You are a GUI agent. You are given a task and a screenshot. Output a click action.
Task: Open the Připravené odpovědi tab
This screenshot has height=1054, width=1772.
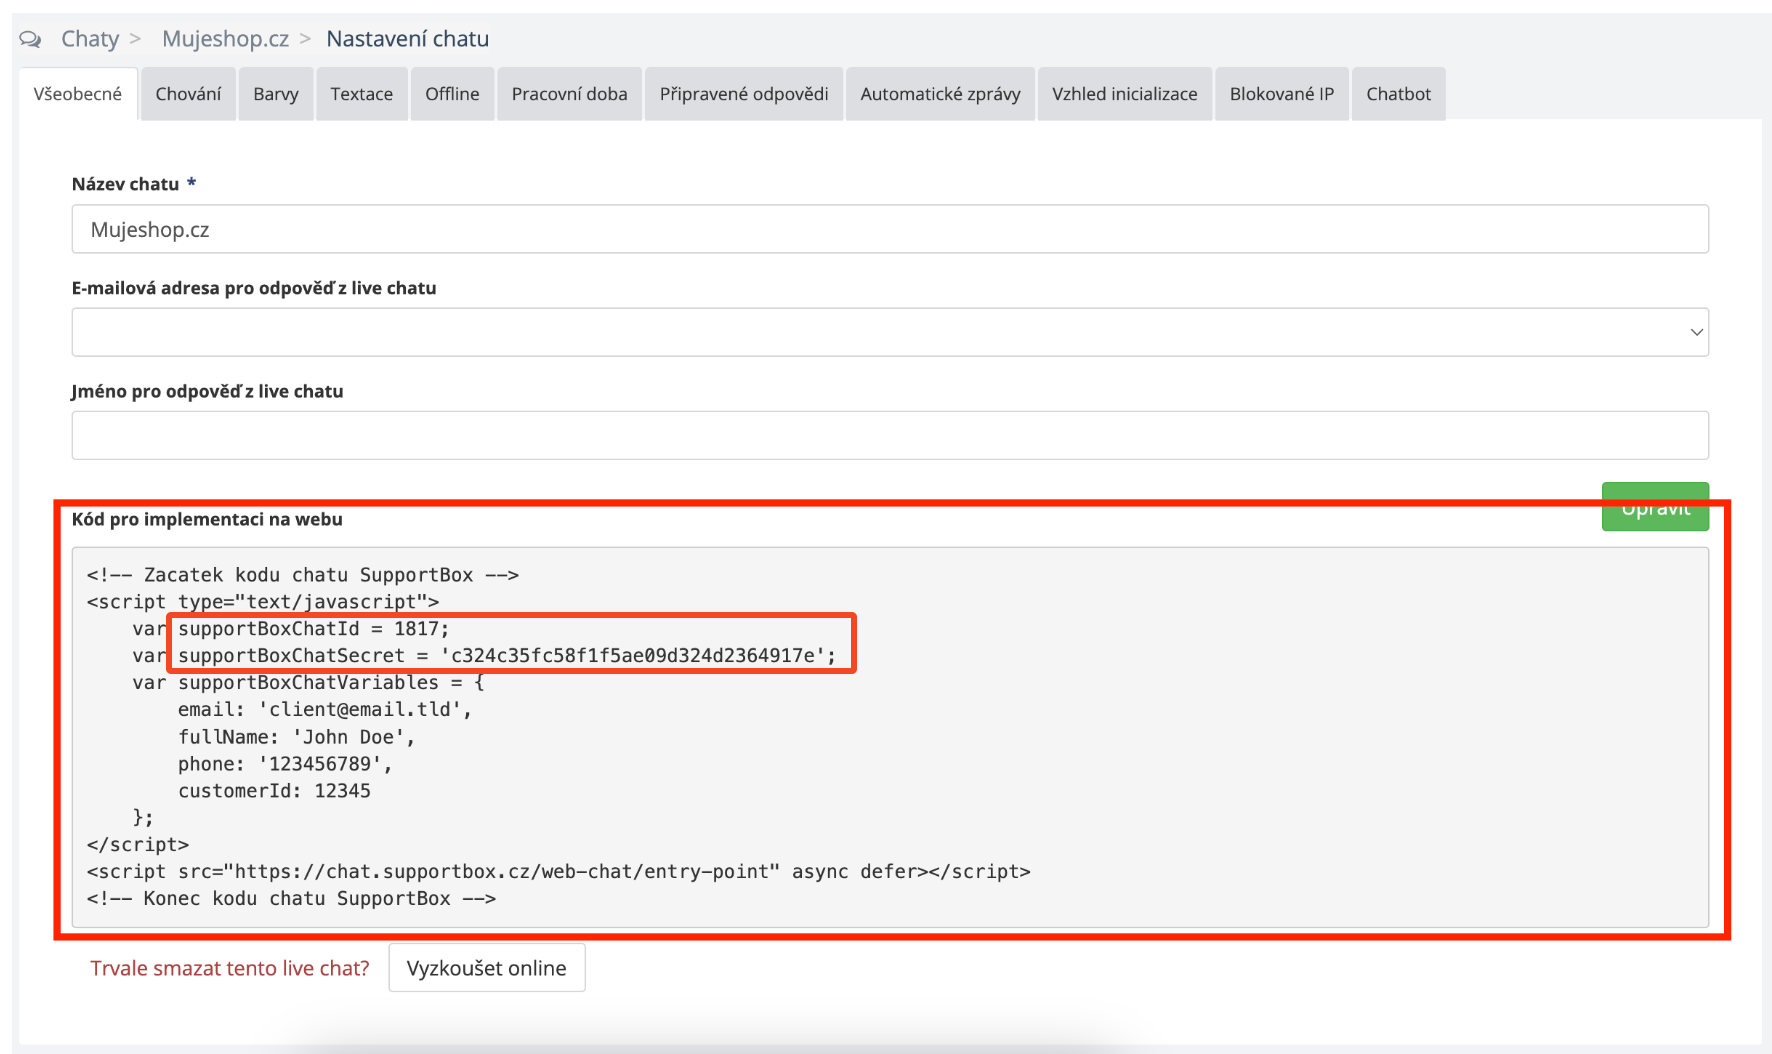coord(744,94)
